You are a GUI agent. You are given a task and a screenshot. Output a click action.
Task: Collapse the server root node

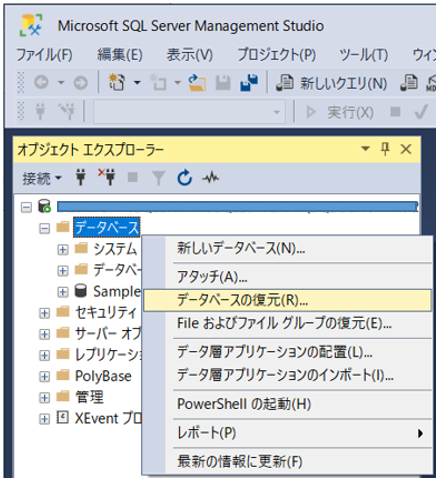pyautogui.click(x=26, y=207)
